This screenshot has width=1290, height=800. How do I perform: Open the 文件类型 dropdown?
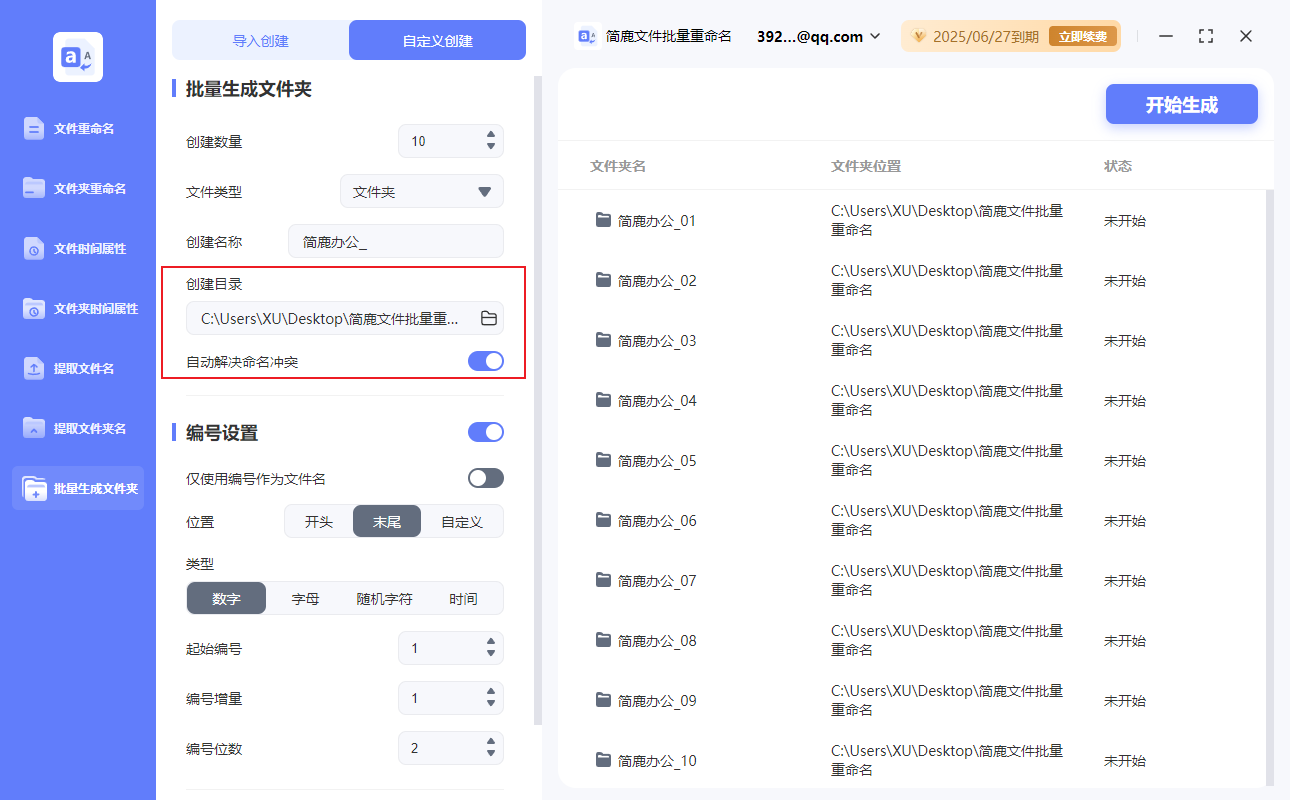(421, 191)
